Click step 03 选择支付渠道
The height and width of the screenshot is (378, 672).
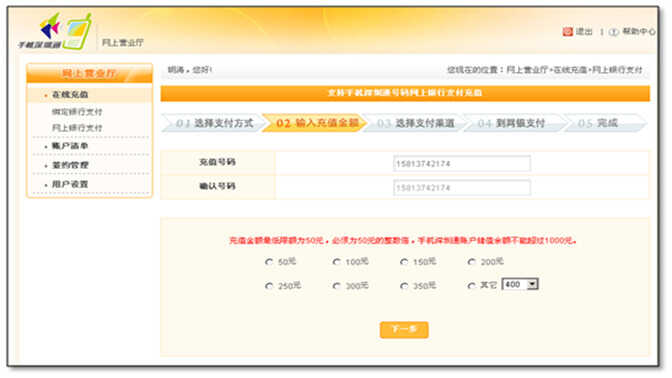[x=414, y=123]
